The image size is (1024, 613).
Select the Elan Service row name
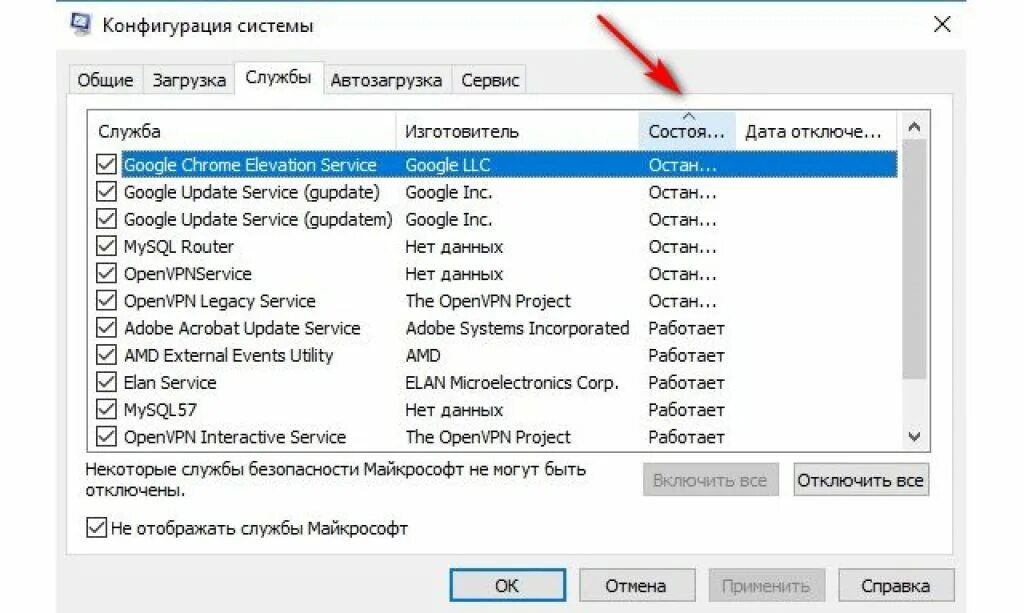[170, 383]
